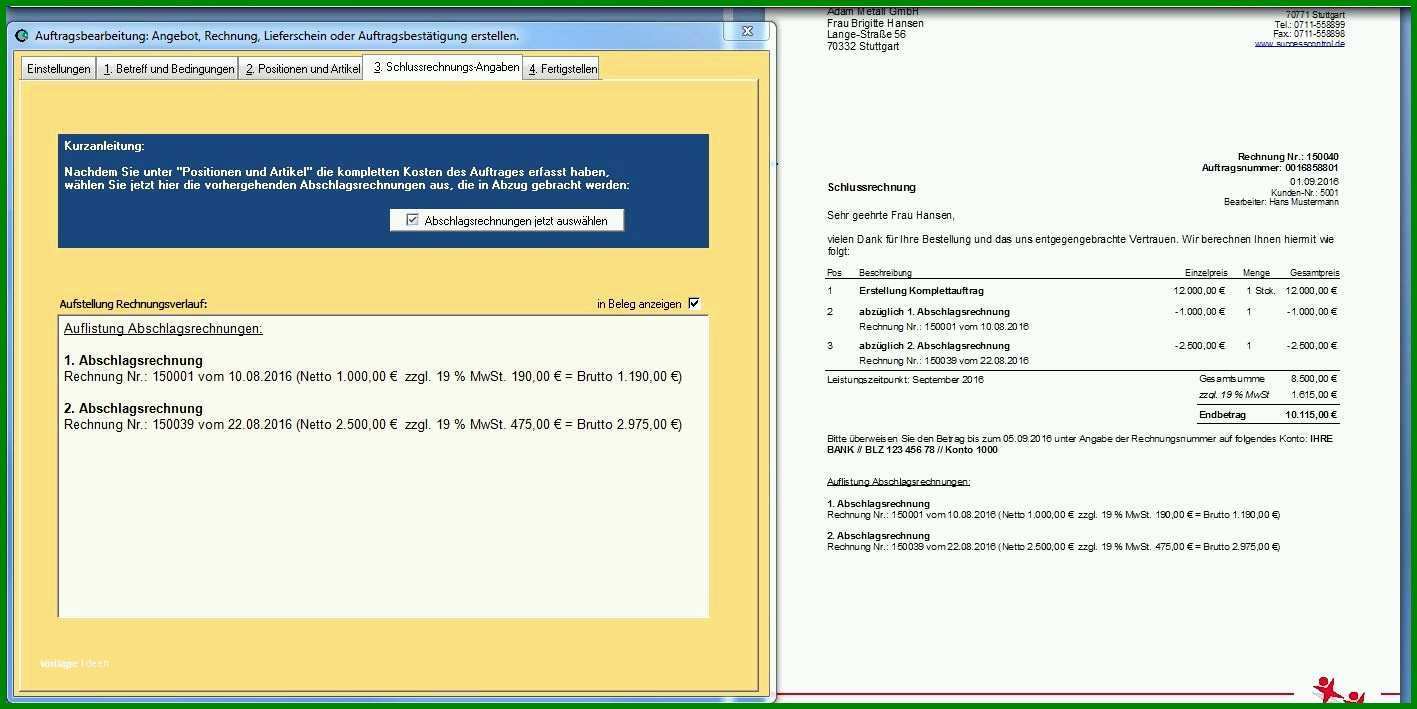Screen dimensions: 1417x709
Task: Click 'Leistungszeitpunkt: September 2016' in invoice
Action: coord(905,379)
